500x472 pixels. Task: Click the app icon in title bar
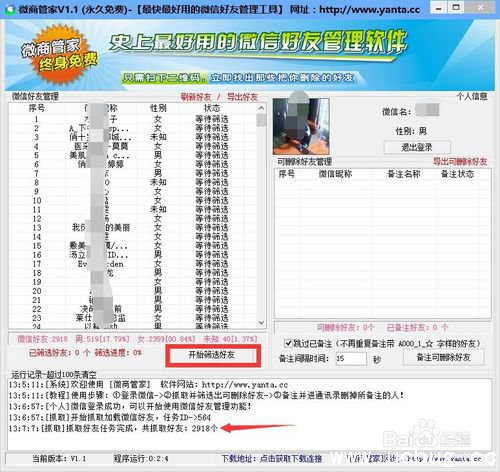(x=11, y=9)
